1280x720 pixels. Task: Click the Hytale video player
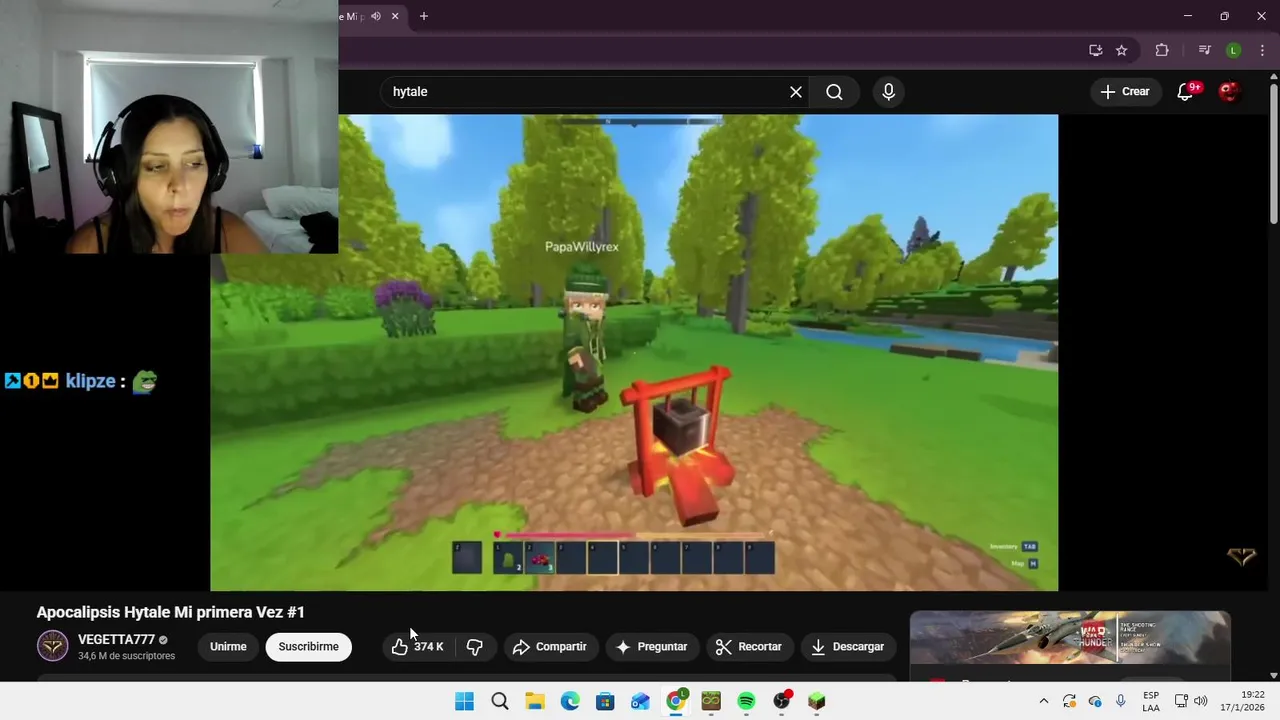(x=634, y=352)
